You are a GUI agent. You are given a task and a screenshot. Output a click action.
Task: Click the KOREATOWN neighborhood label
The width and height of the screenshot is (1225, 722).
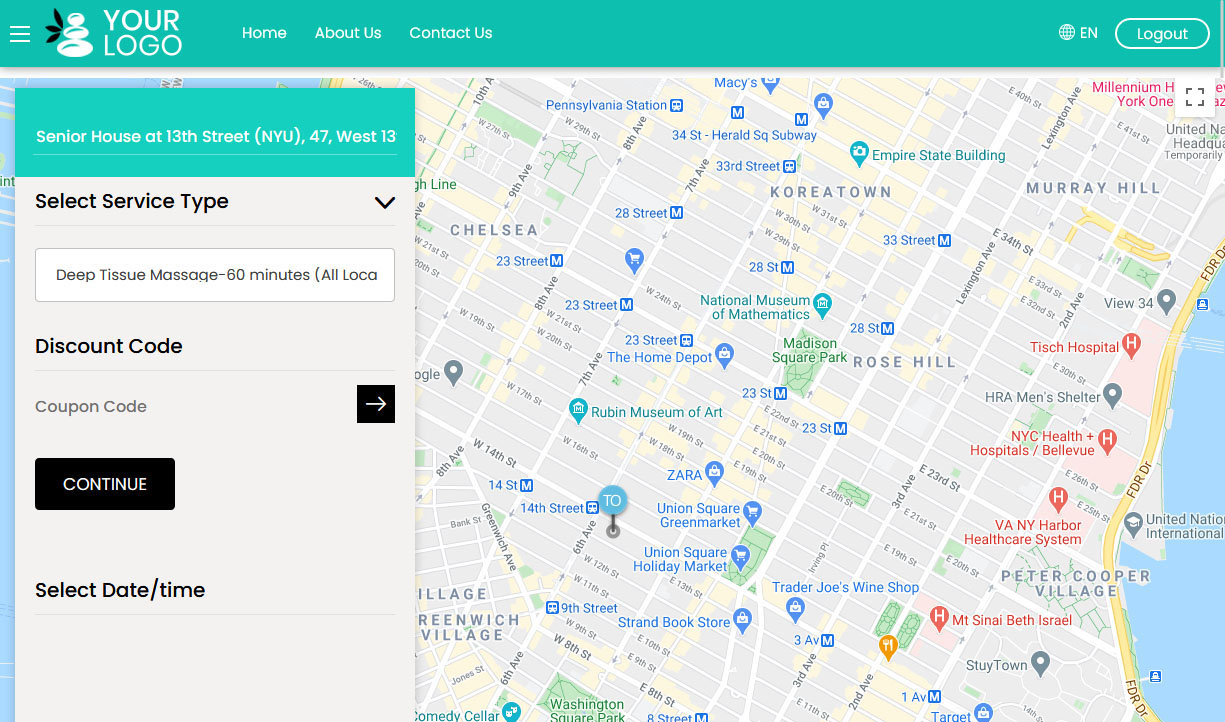(830, 191)
